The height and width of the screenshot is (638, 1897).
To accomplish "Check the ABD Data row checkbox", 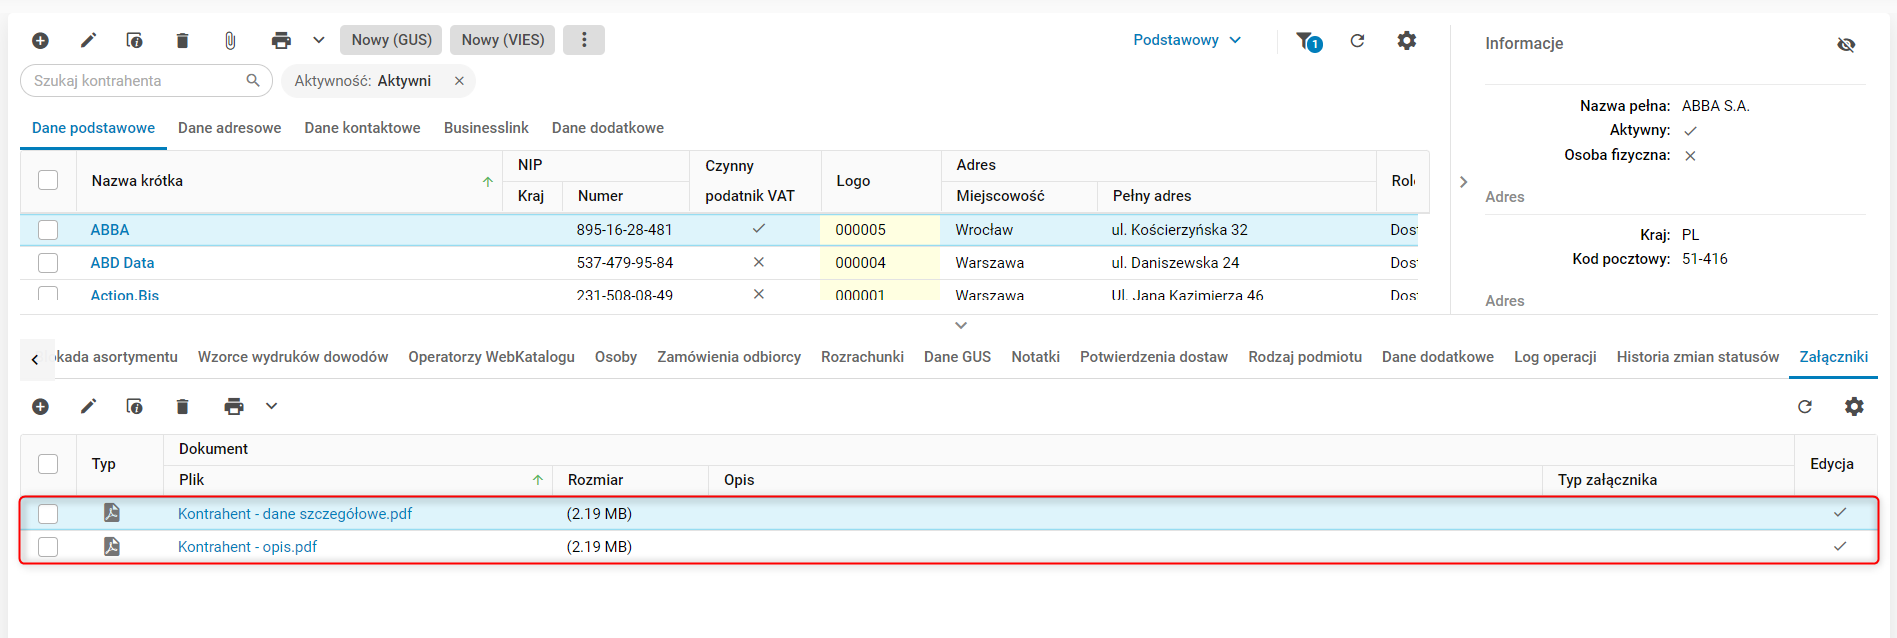I will click(x=48, y=263).
